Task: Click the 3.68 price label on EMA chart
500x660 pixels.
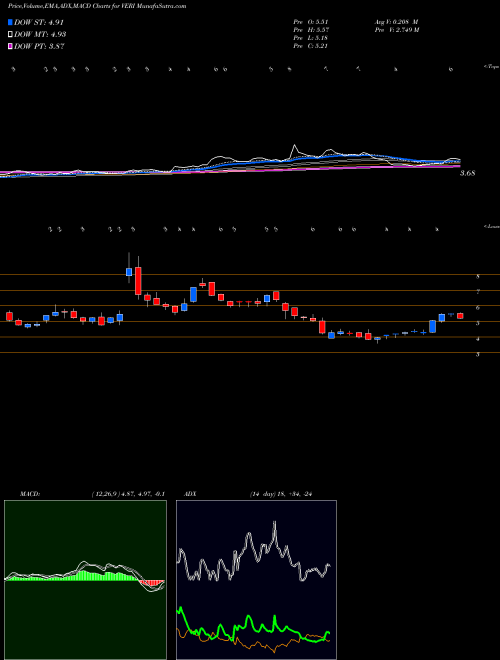Action: point(467,173)
